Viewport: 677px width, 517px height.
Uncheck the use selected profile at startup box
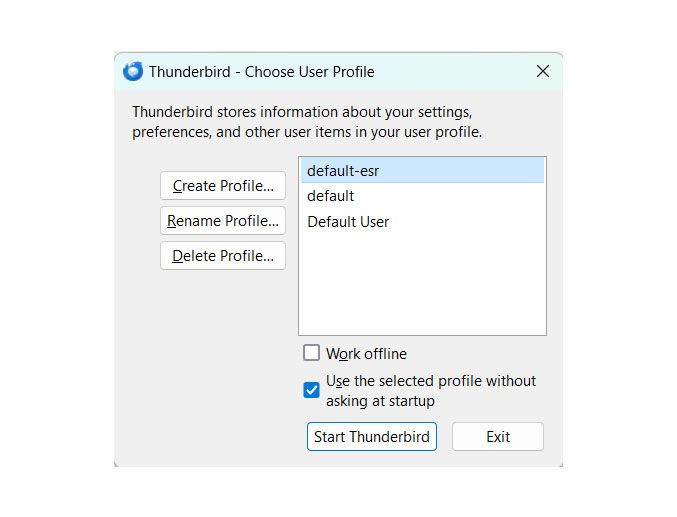[x=312, y=390]
